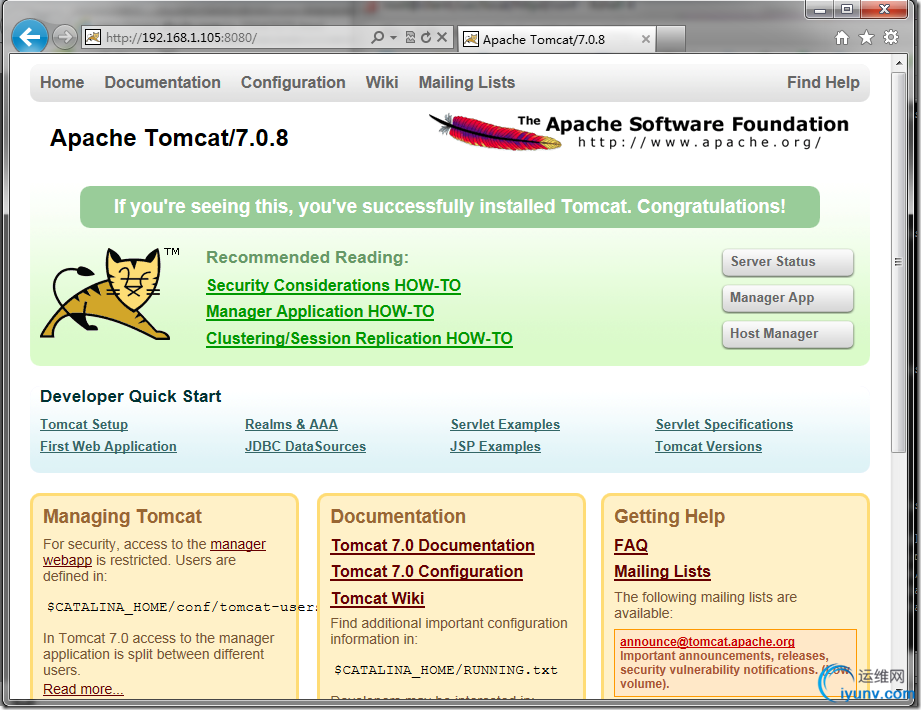Open Documentation in the top navigation bar
921x710 pixels.
(163, 82)
